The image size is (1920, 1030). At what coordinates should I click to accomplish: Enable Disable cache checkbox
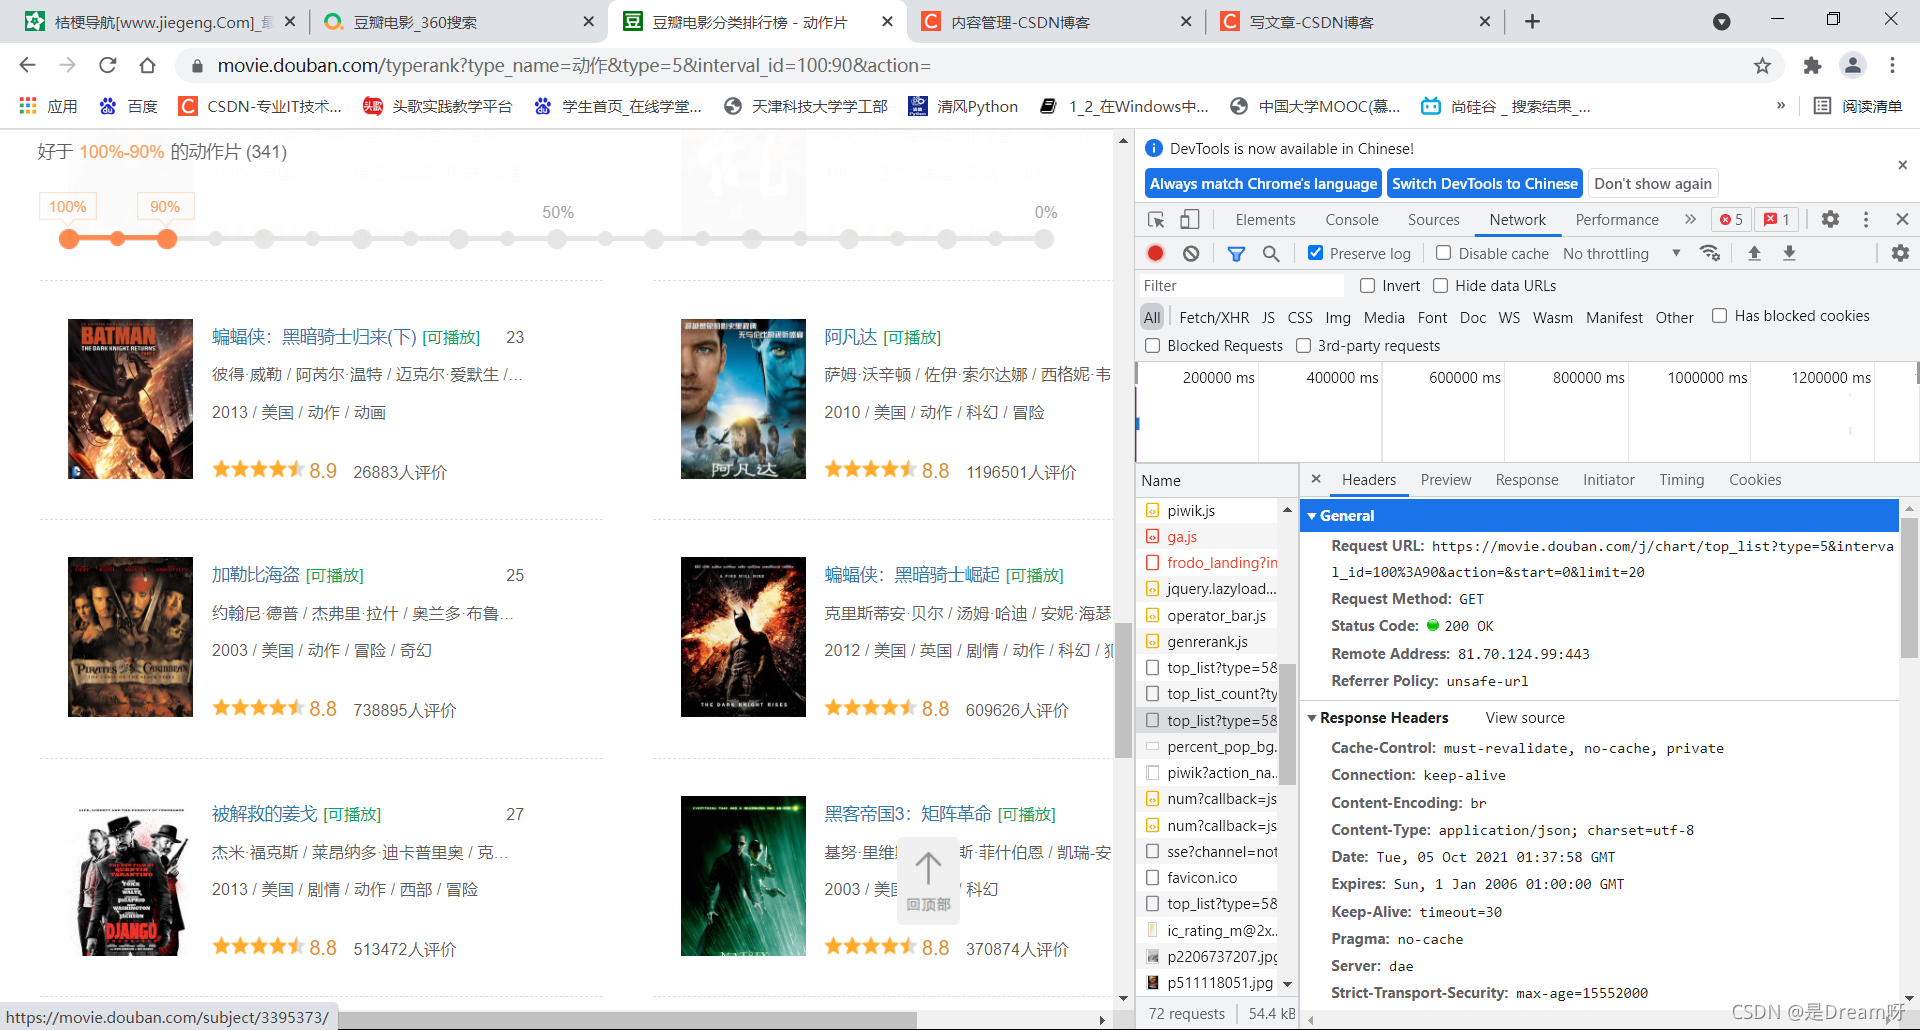point(1443,253)
